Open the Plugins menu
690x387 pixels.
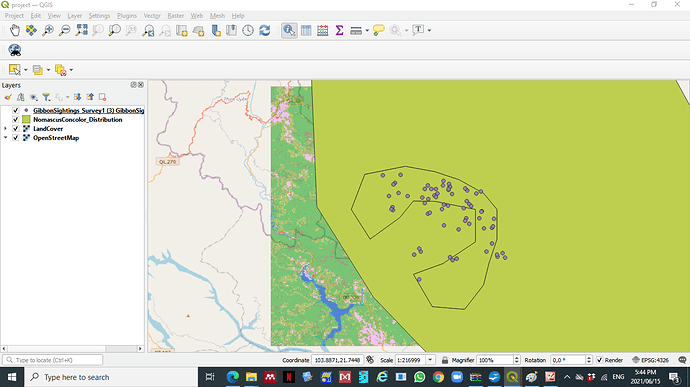(127, 16)
